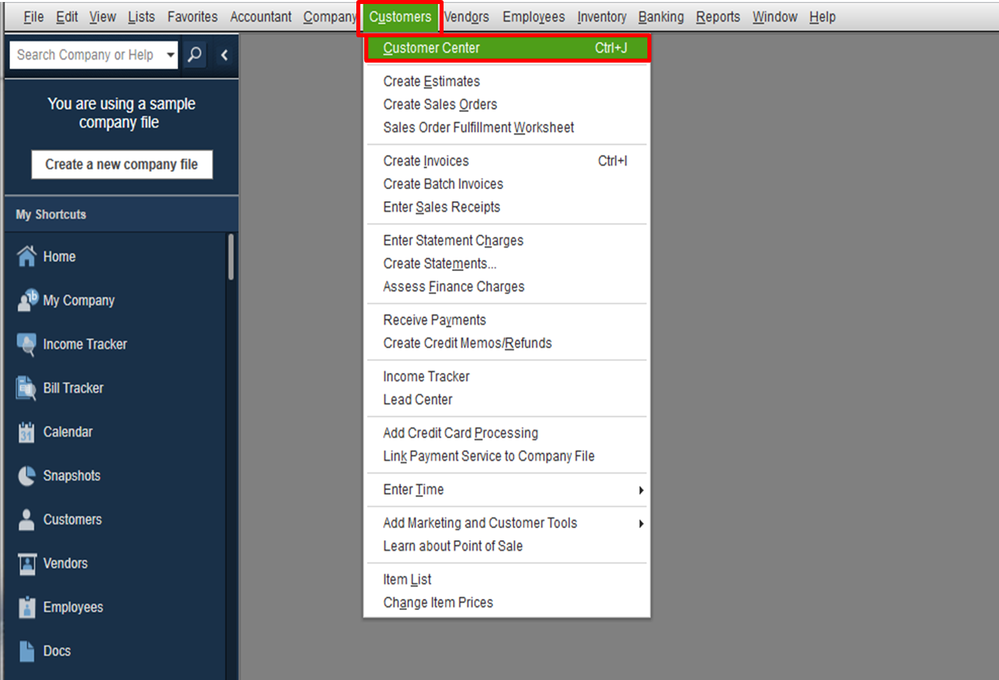Open the Vendors menu in menu bar

point(466,17)
